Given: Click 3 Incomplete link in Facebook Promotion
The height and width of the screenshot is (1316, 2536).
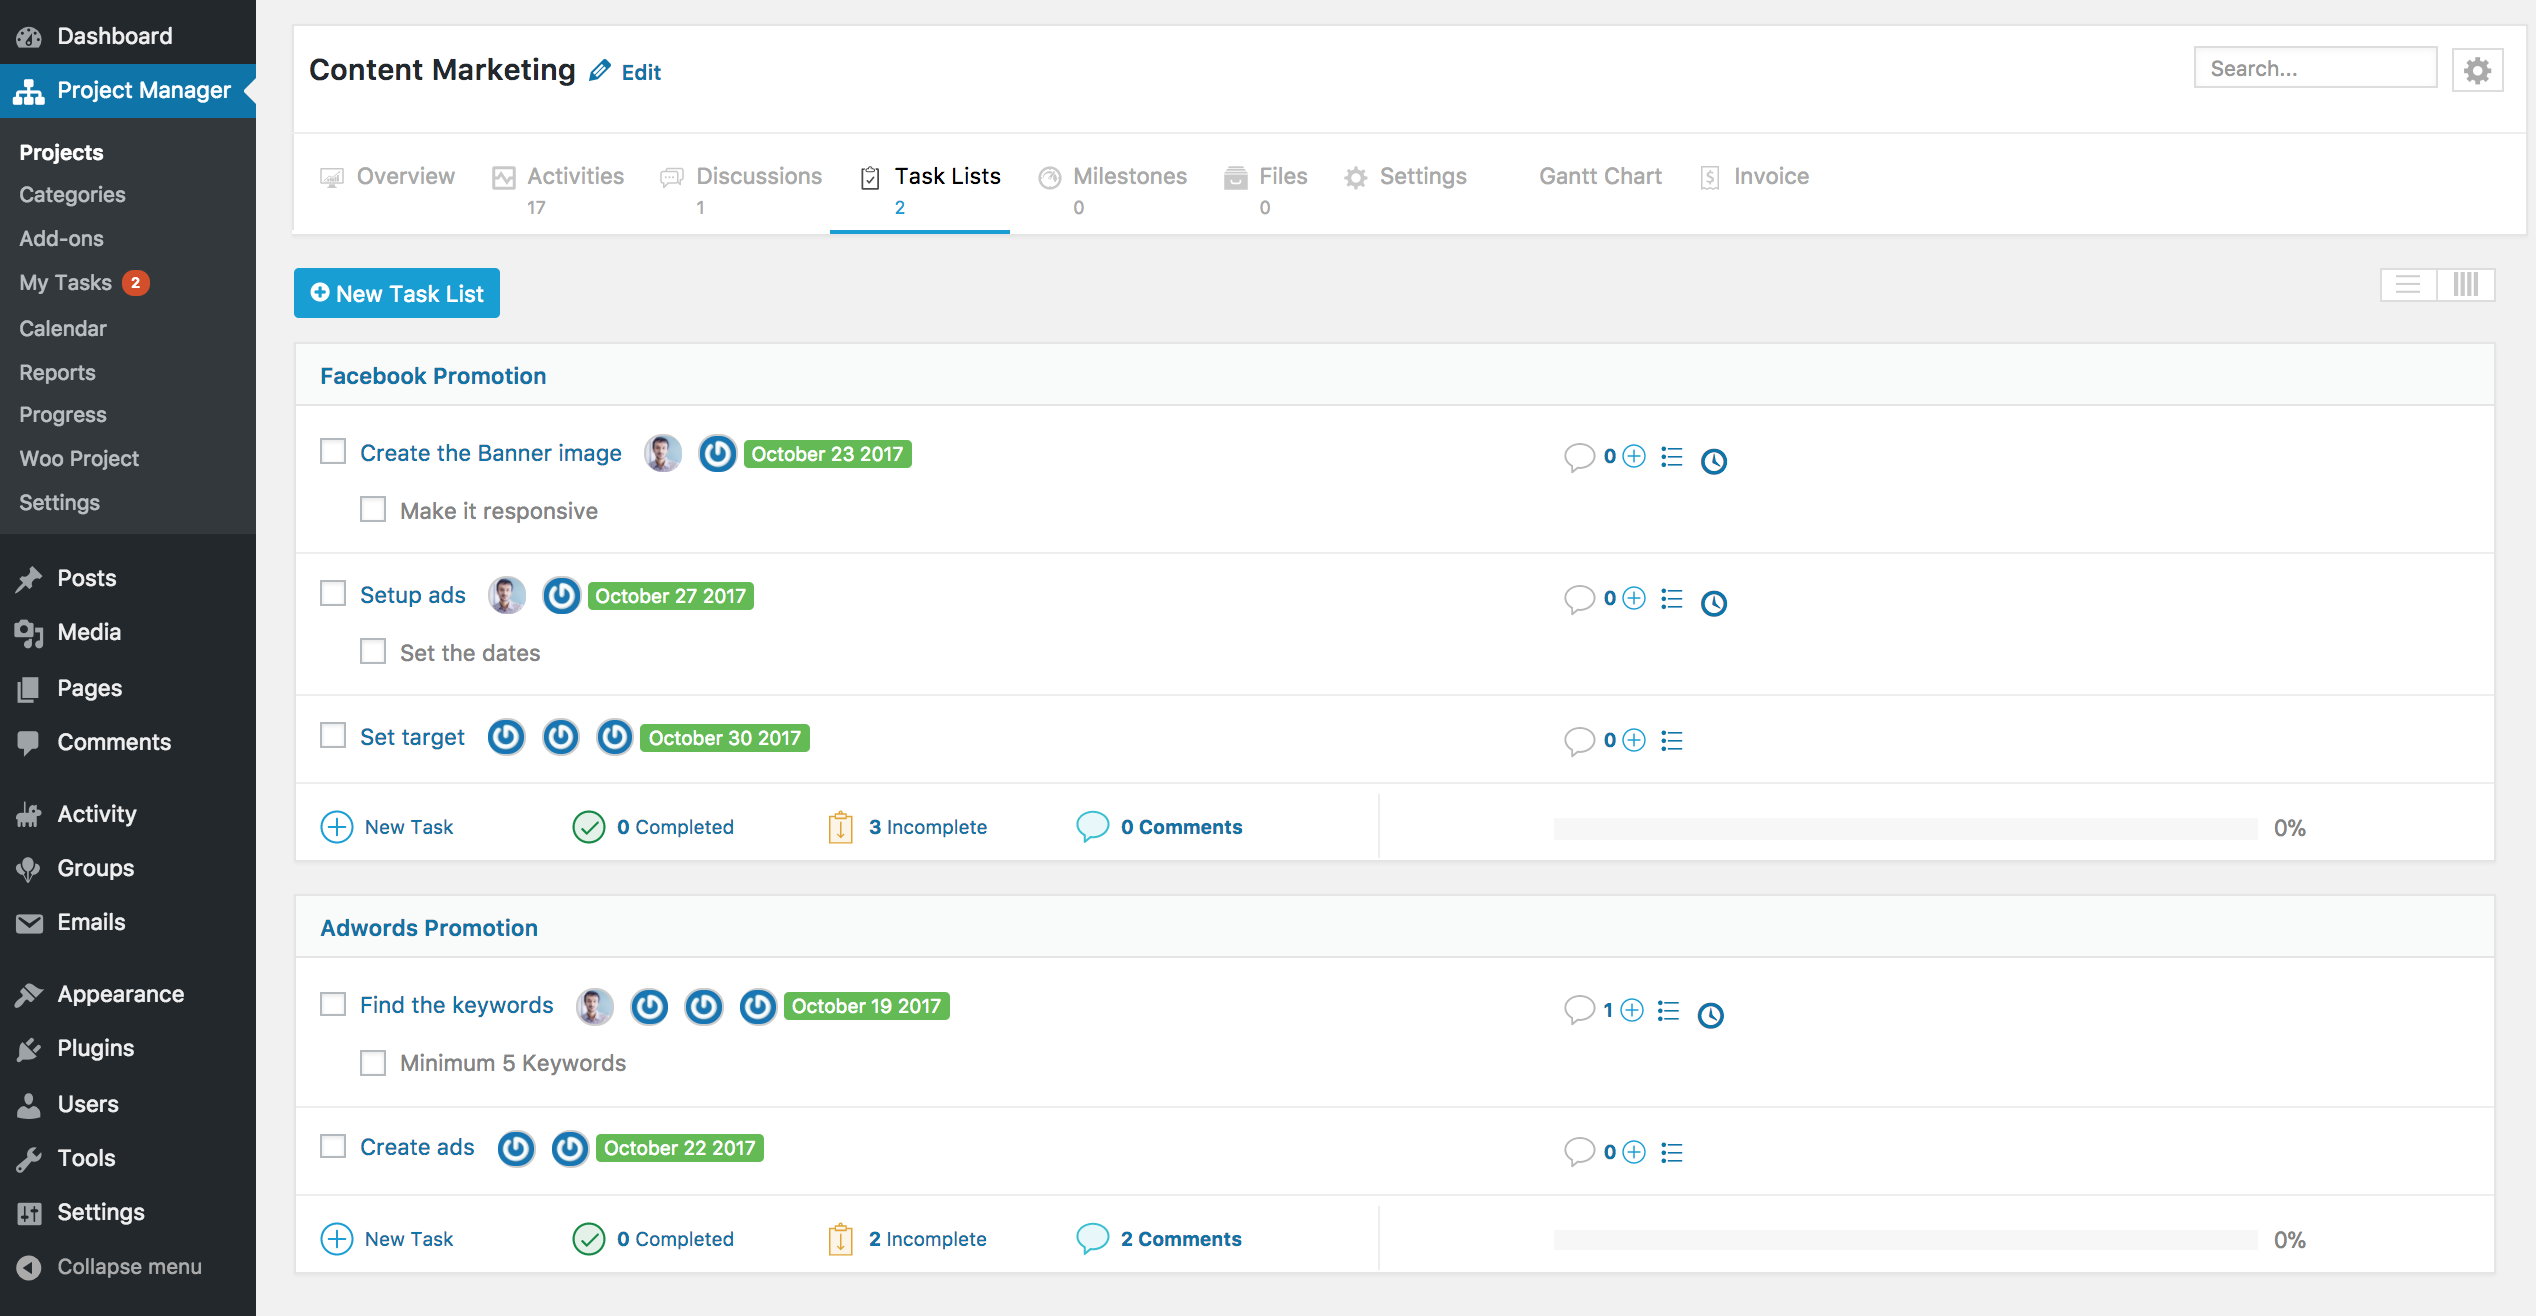Looking at the screenshot, I should tap(926, 827).
